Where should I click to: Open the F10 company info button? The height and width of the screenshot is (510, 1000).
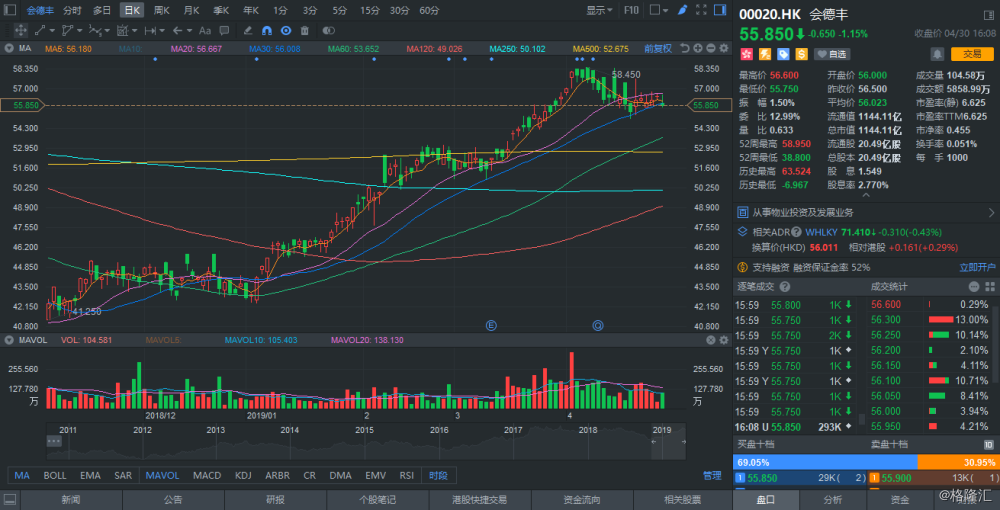click(x=631, y=10)
